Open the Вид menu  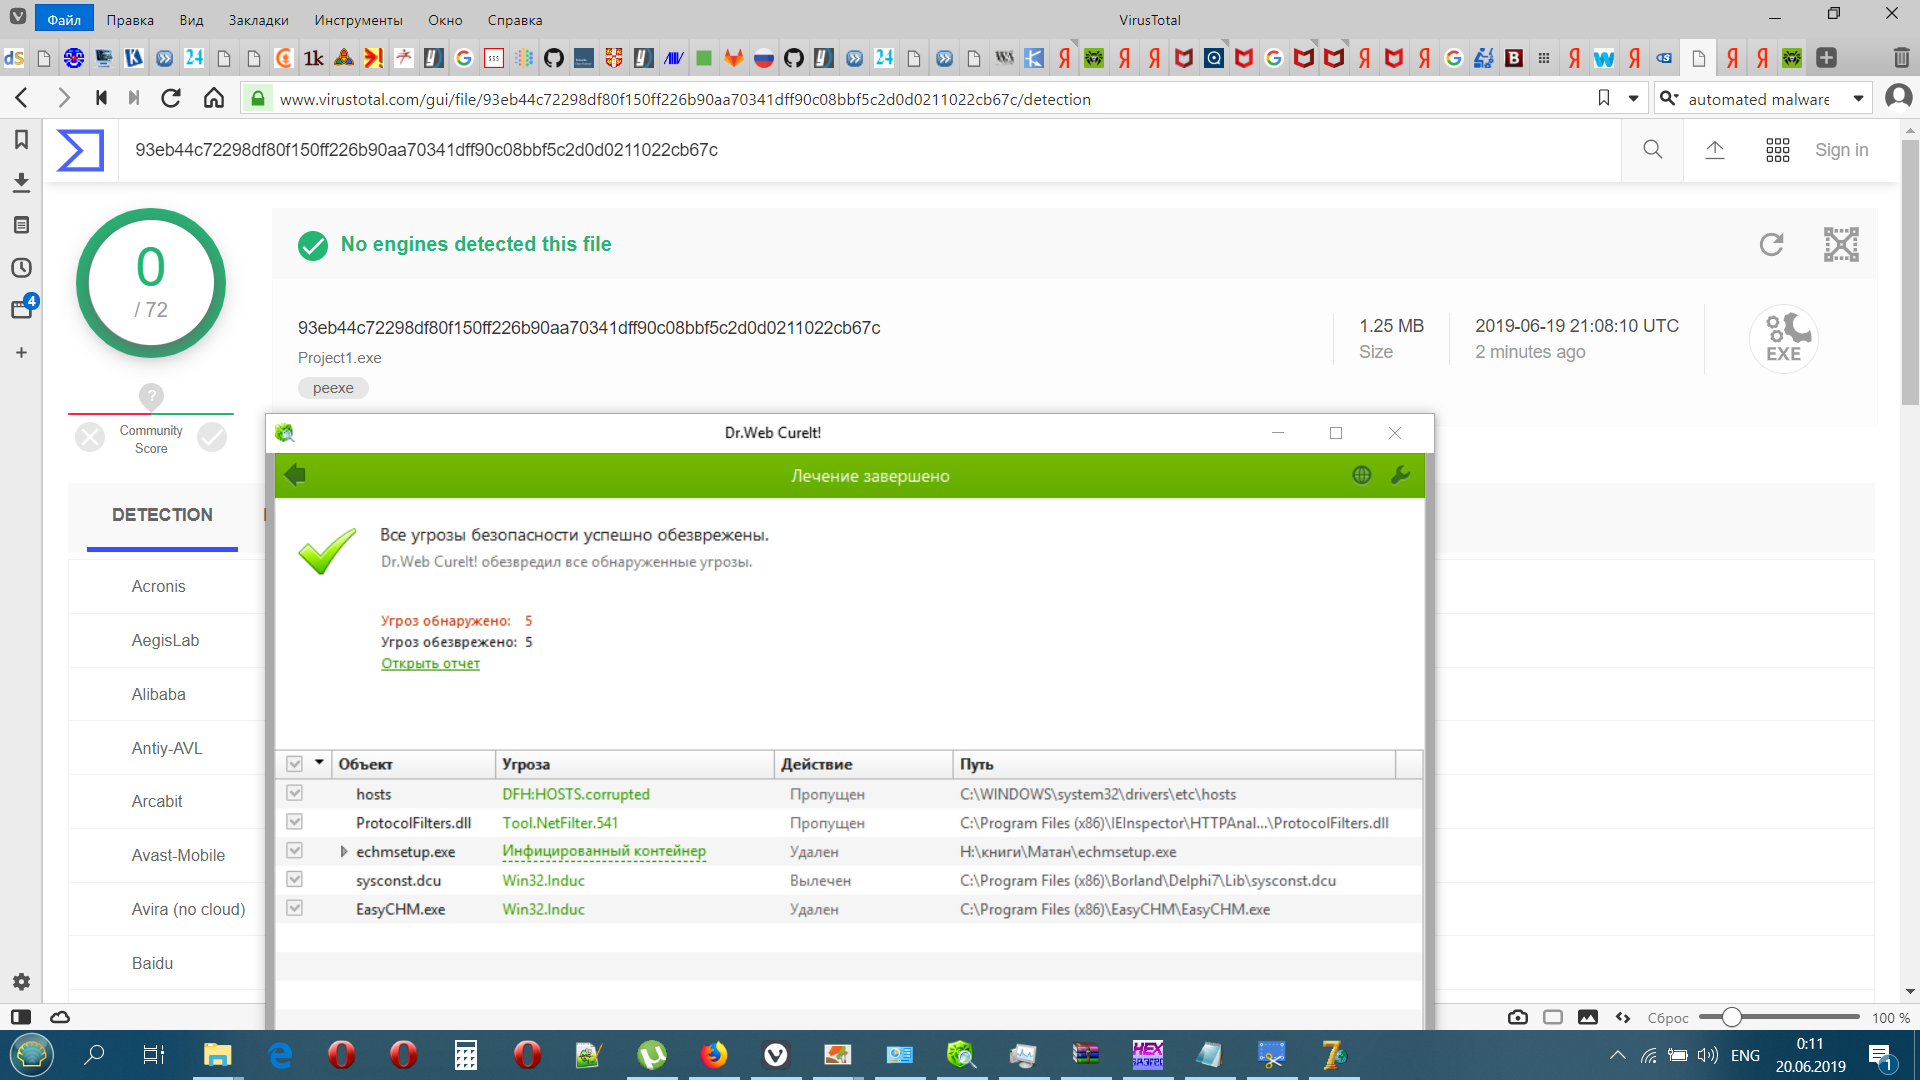[191, 19]
